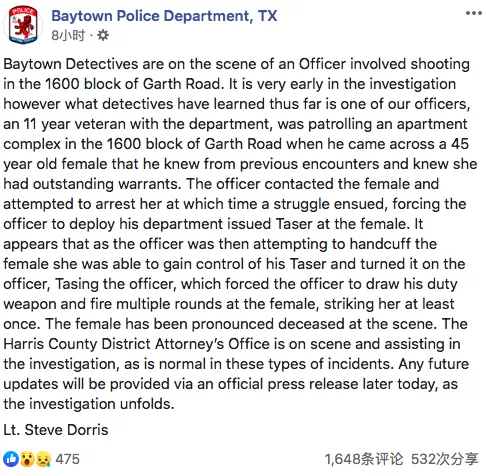Click the Sad crying-face reaction emoji
Screen dimensions: 486x476
pos(43,459)
